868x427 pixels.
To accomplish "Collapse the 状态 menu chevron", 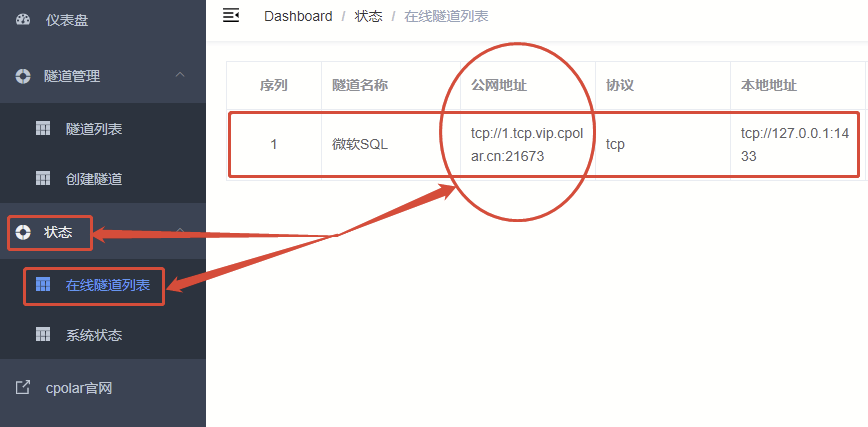I will pos(180,230).
